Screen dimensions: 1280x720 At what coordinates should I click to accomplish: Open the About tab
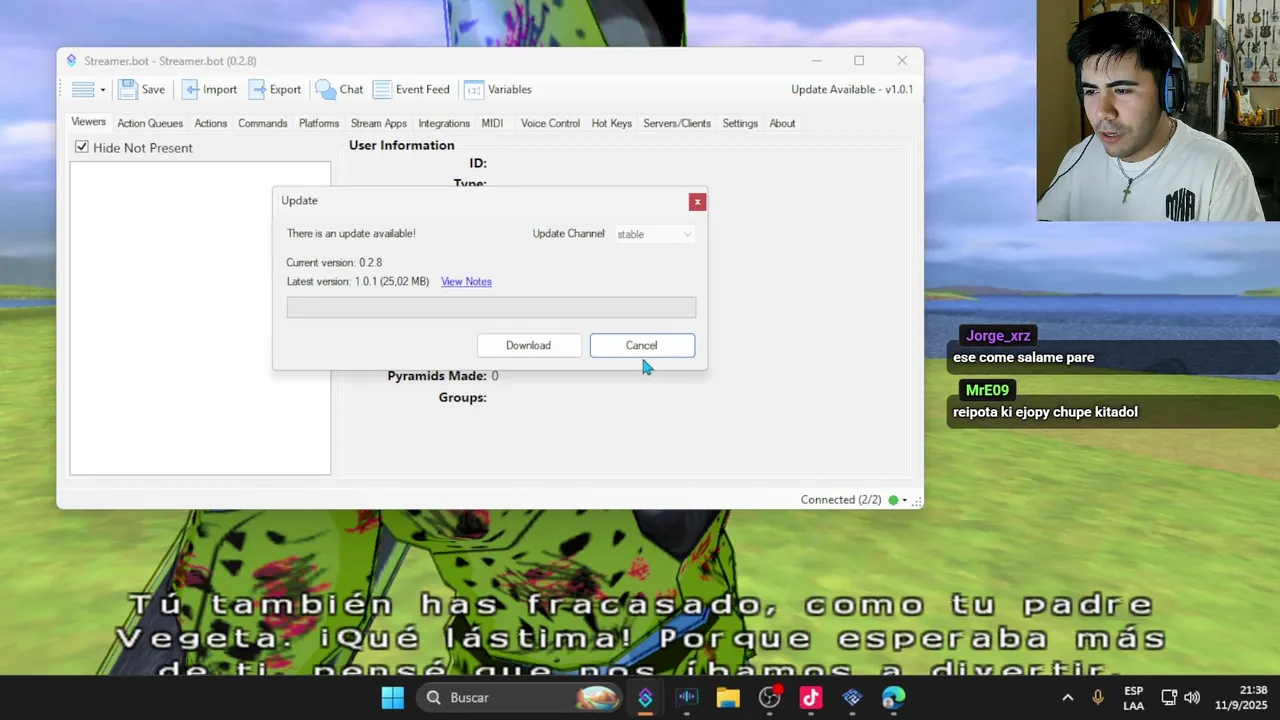click(x=782, y=124)
